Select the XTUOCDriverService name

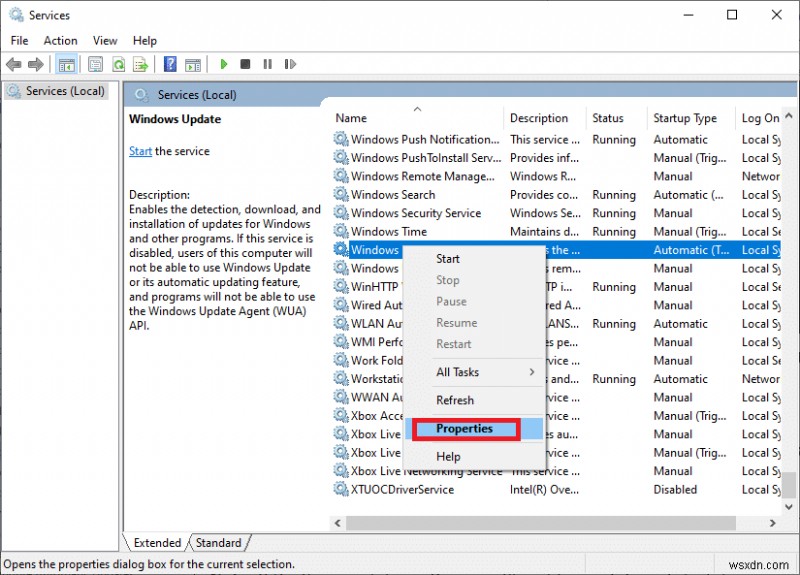click(x=402, y=489)
